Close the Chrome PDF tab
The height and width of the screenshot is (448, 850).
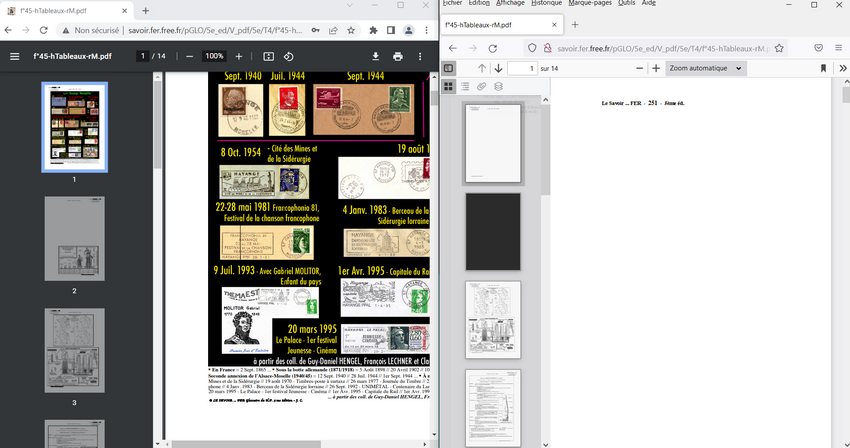point(124,11)
